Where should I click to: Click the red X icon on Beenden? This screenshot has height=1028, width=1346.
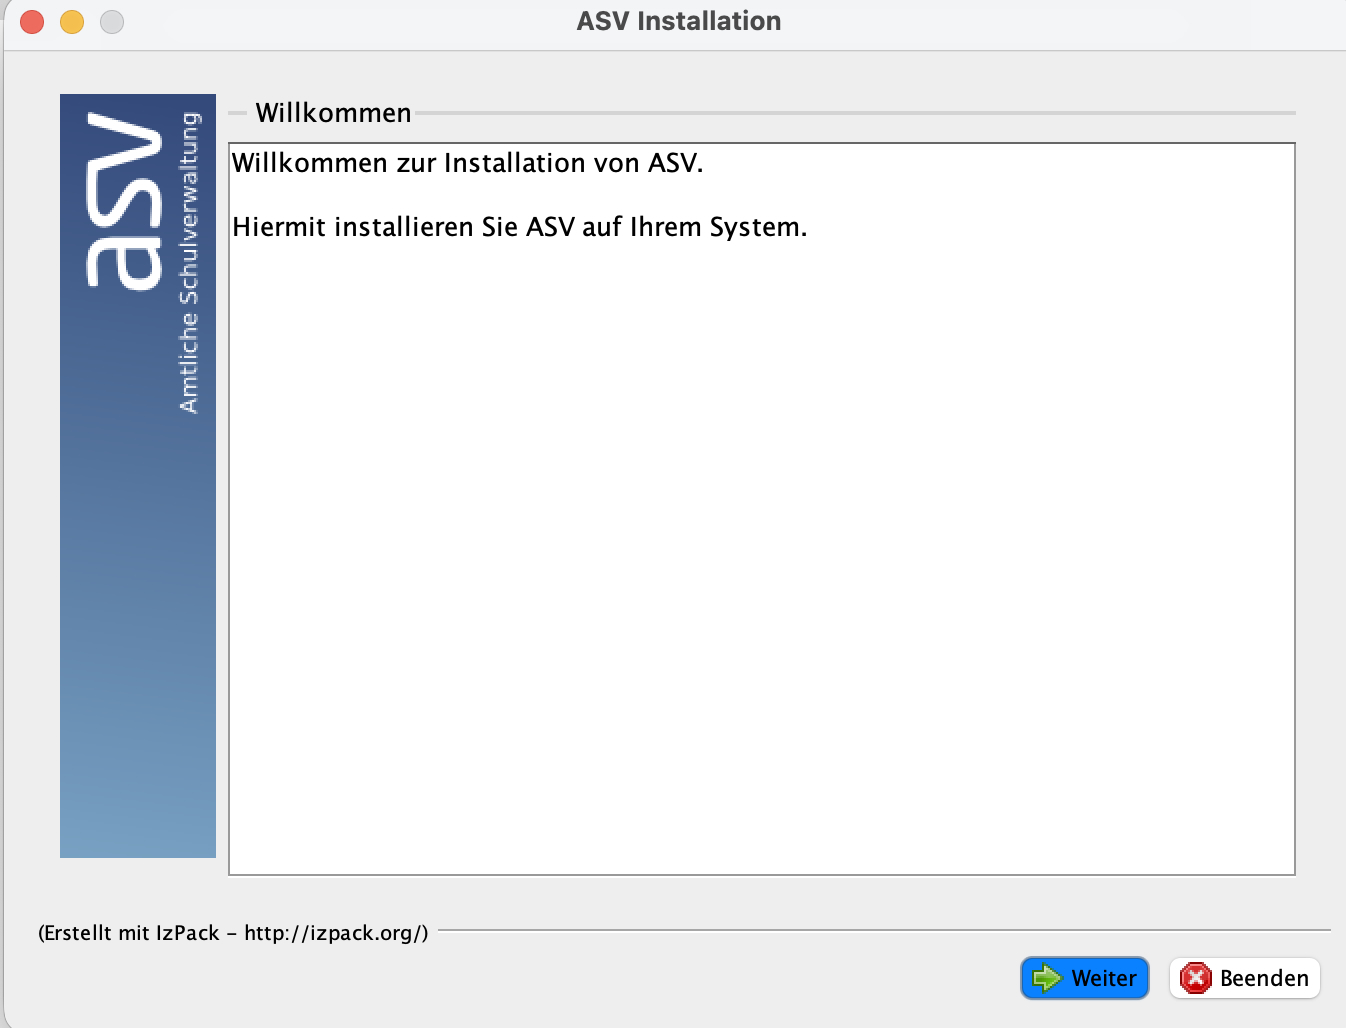[x=1195, y=978]
